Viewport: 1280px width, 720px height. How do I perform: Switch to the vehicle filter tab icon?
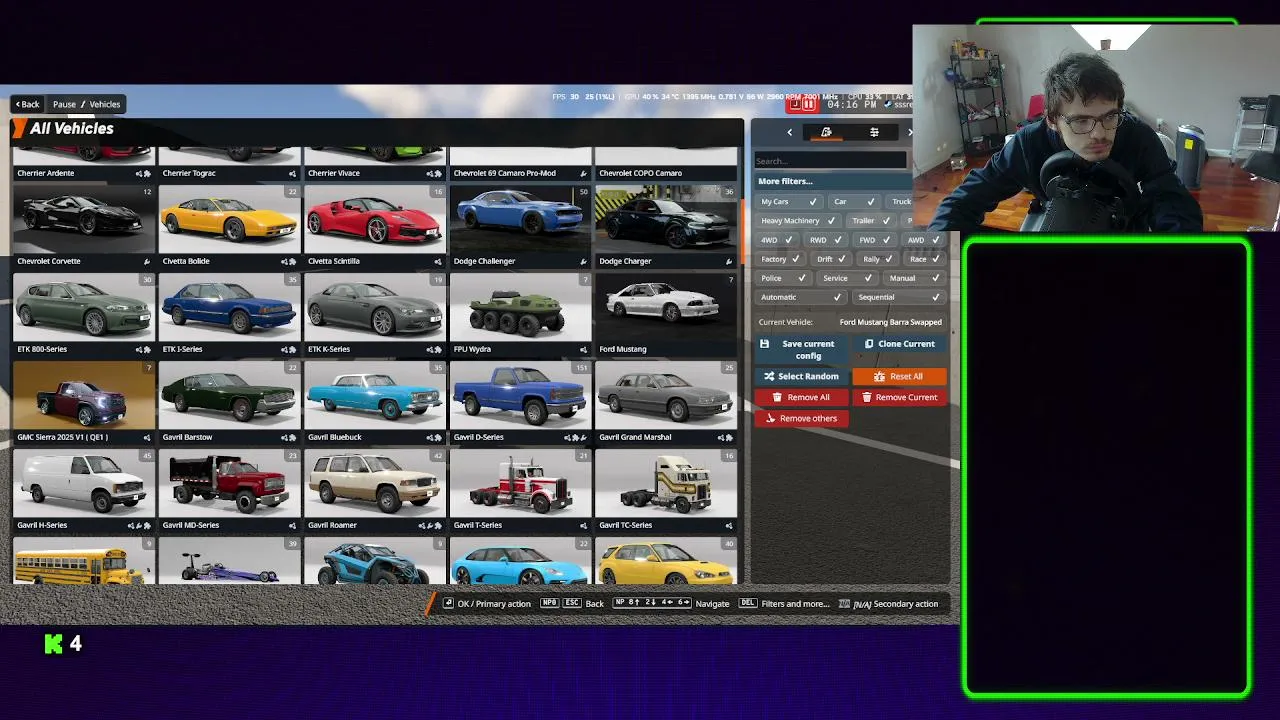tap(826, 132)
